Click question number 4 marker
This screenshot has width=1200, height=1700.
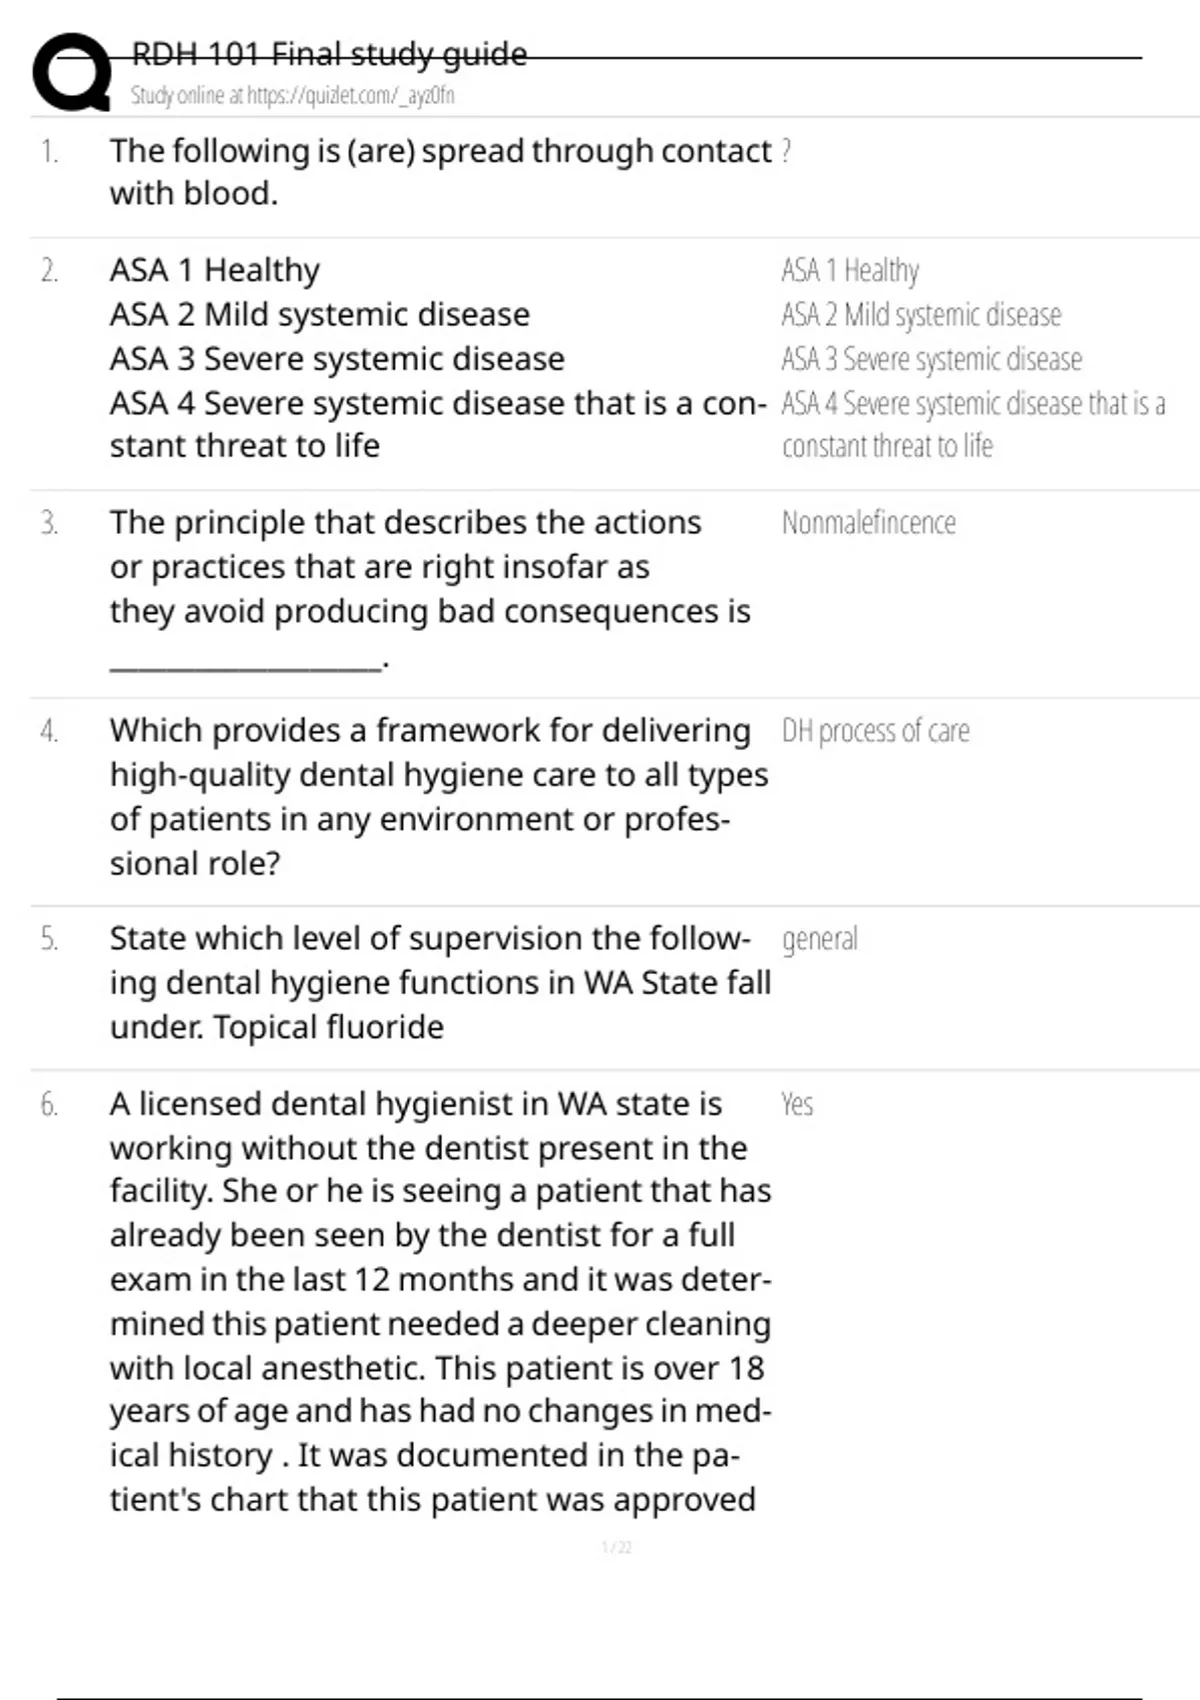pos(49,731)
